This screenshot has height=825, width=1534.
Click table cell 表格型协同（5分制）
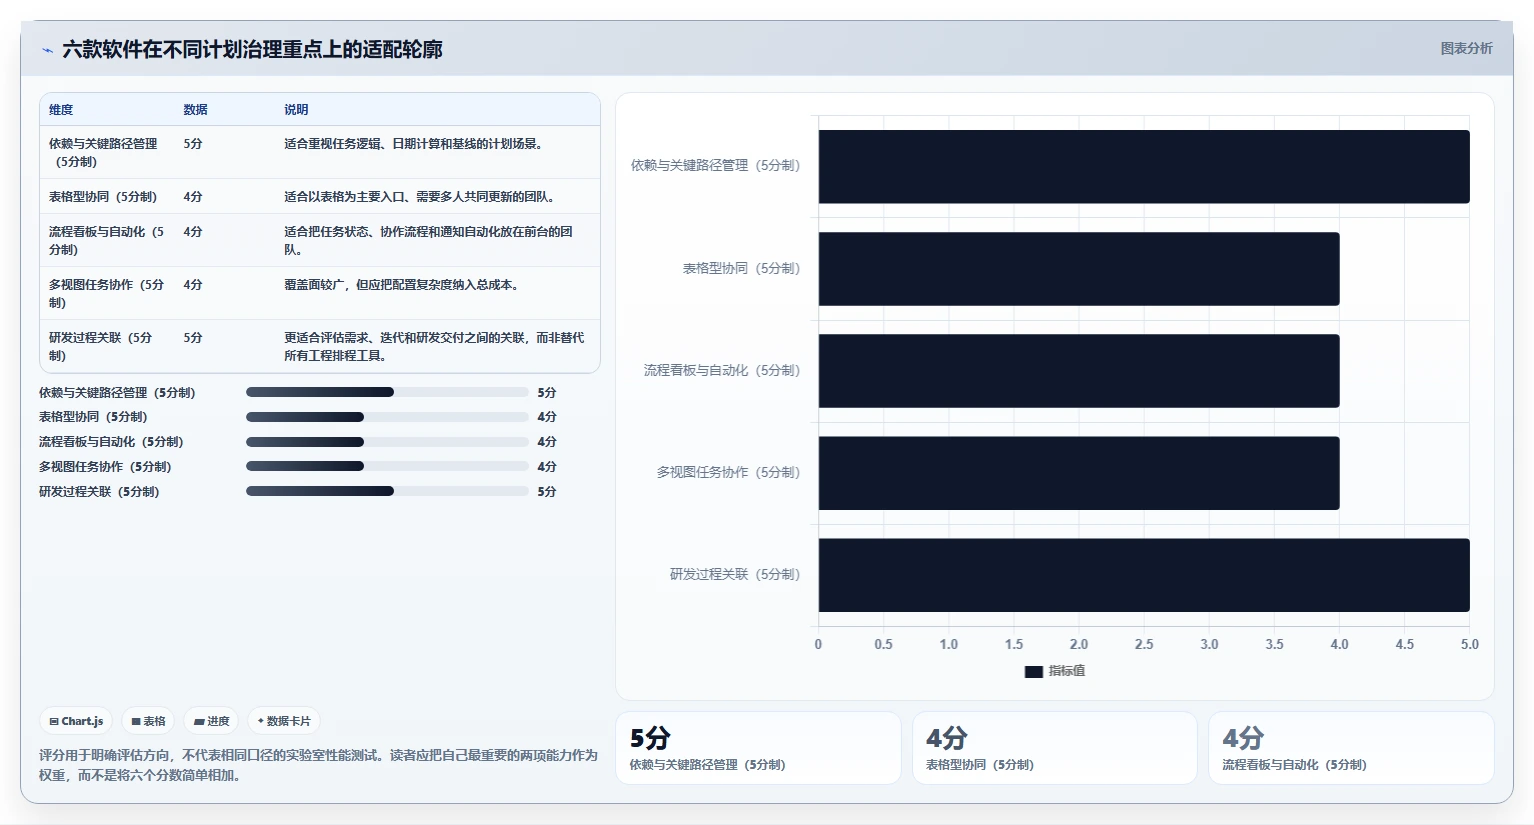(105, 197)
